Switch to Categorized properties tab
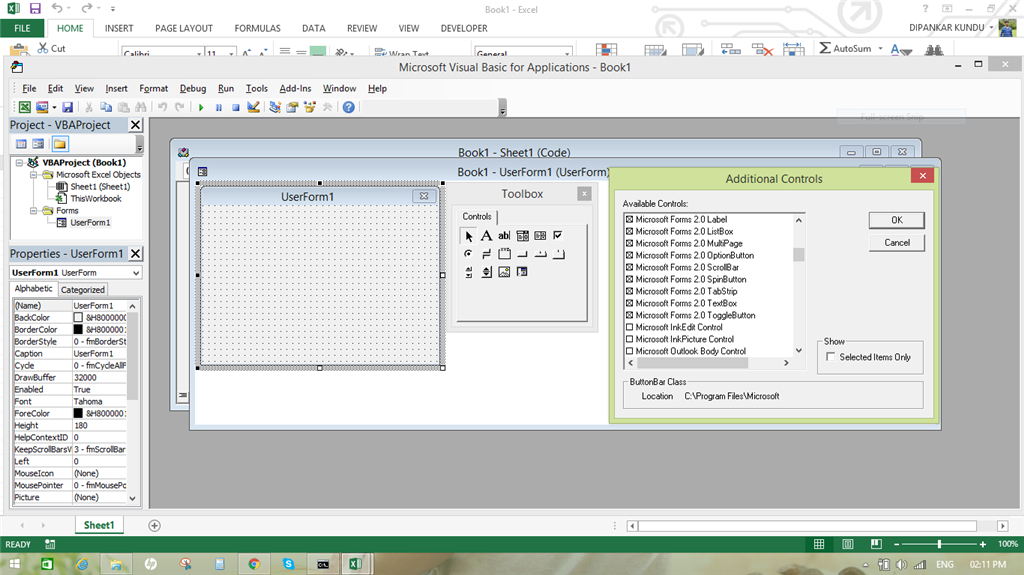The width and height of the screenshot is (1024, 575). tap(82, 289)
